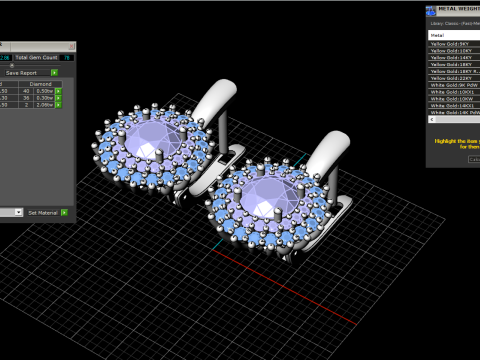Click the Set Material button
480x360 pixels.
43,213
